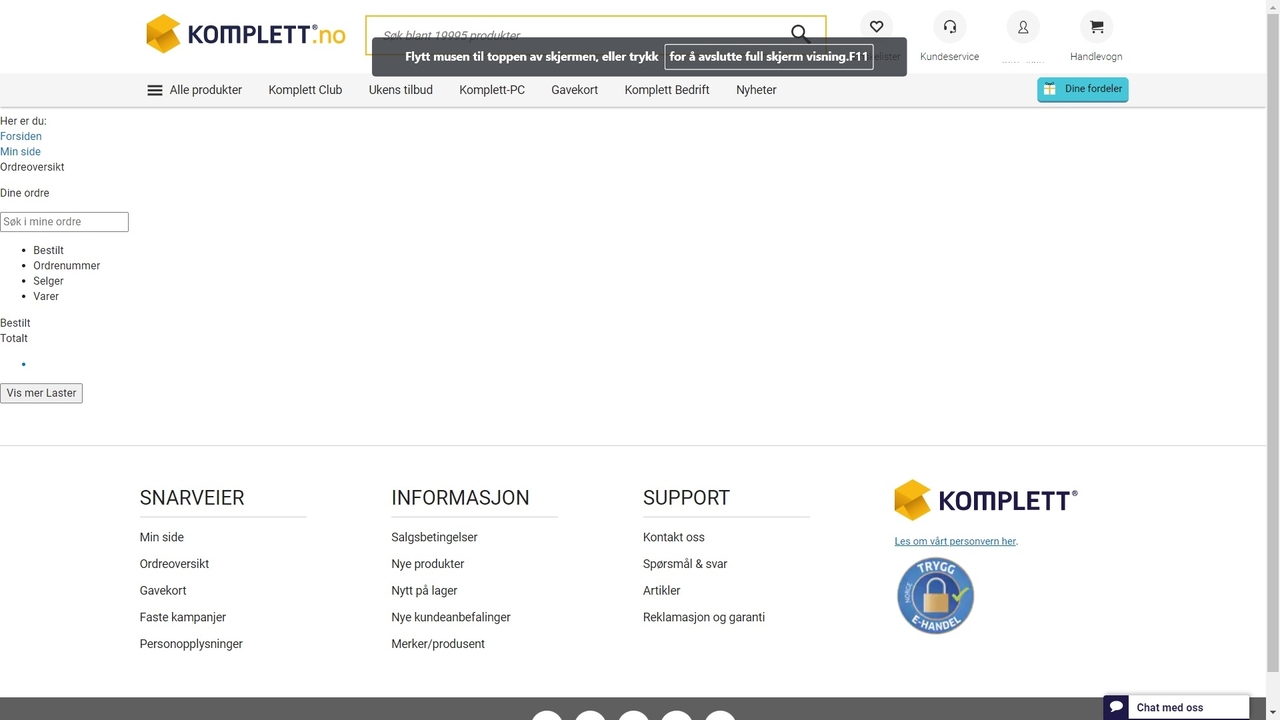Image resolution: width=1280 pixels, height=720 pixels.
Task: Open Nyheter menu item
Action: [x=756, y=90]
